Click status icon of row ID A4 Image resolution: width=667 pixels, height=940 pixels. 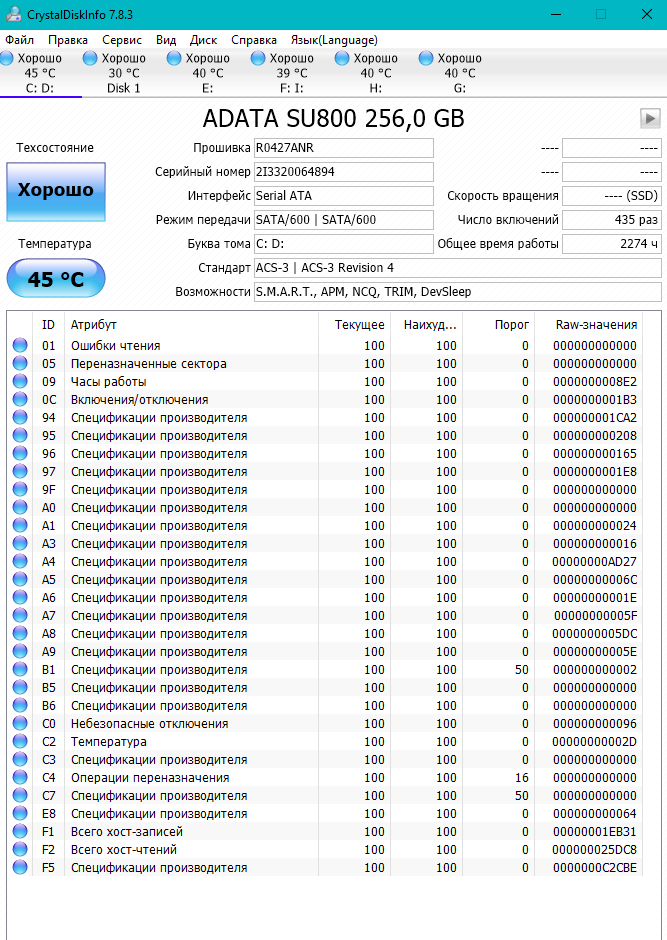click(x=20, y=561)
